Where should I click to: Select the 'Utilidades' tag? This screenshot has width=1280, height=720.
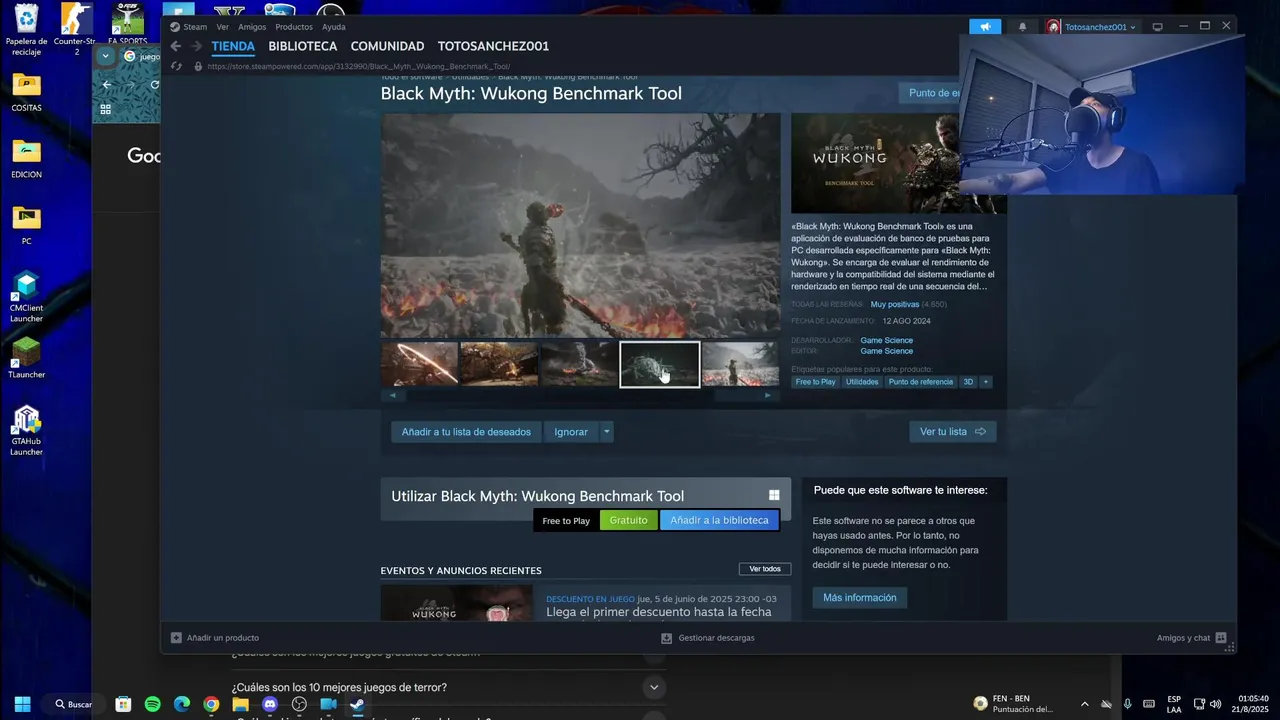[862, 382]
